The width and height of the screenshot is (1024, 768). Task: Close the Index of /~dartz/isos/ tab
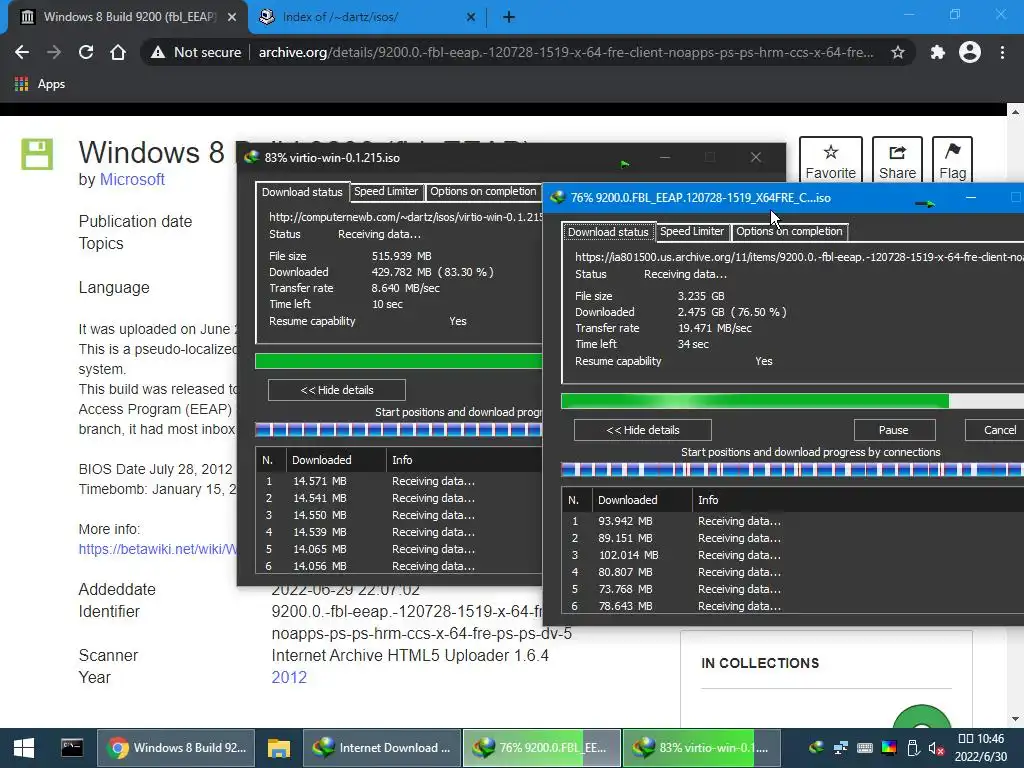(471, 18)
